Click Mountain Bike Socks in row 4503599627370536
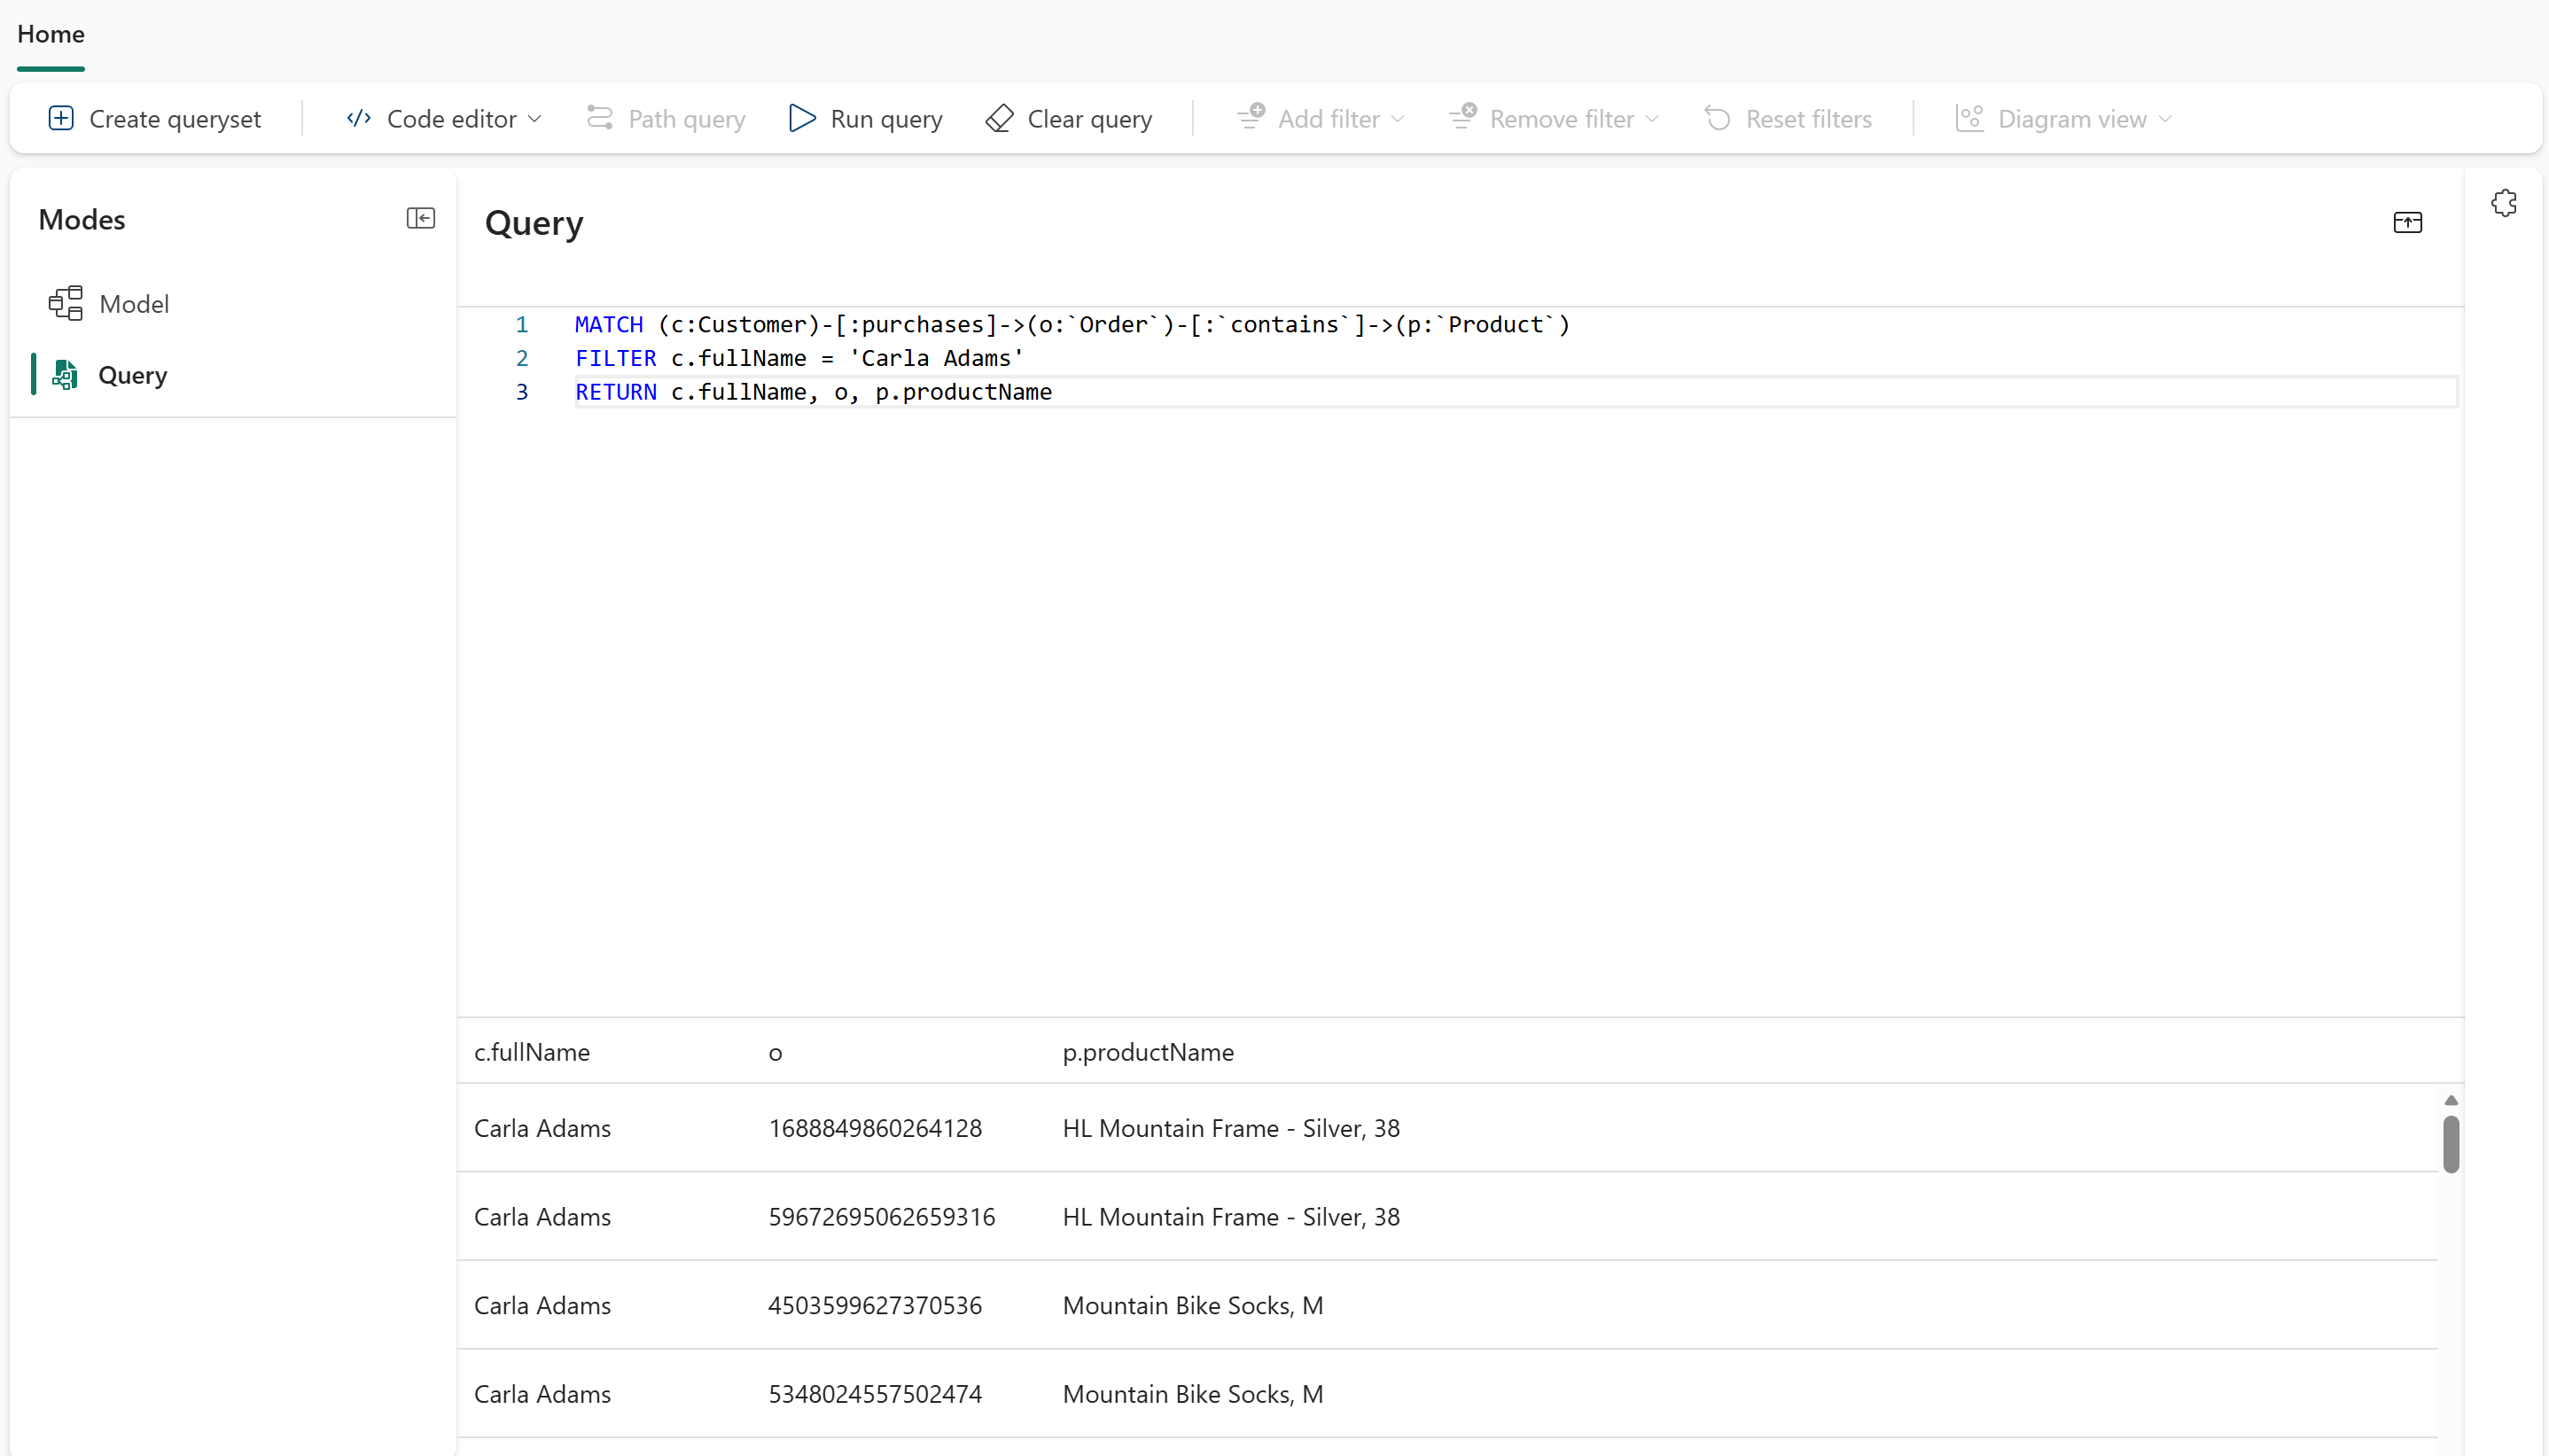This screenshot has width=2549, height=1456. (x=1193, y=1305)
